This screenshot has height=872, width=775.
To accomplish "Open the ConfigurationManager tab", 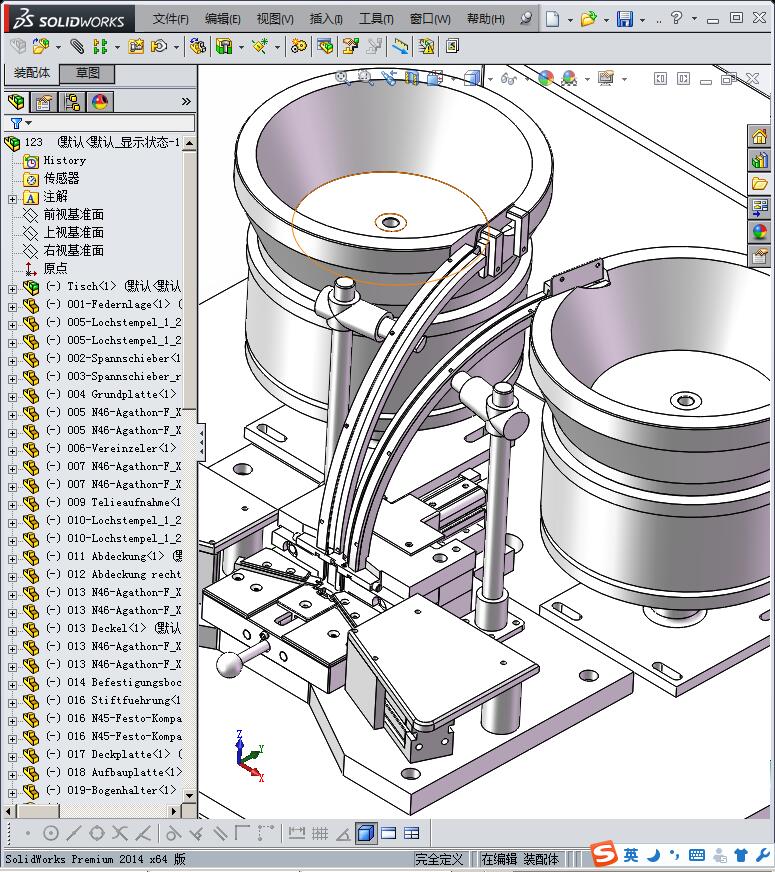I will click(x=72, y=102).
